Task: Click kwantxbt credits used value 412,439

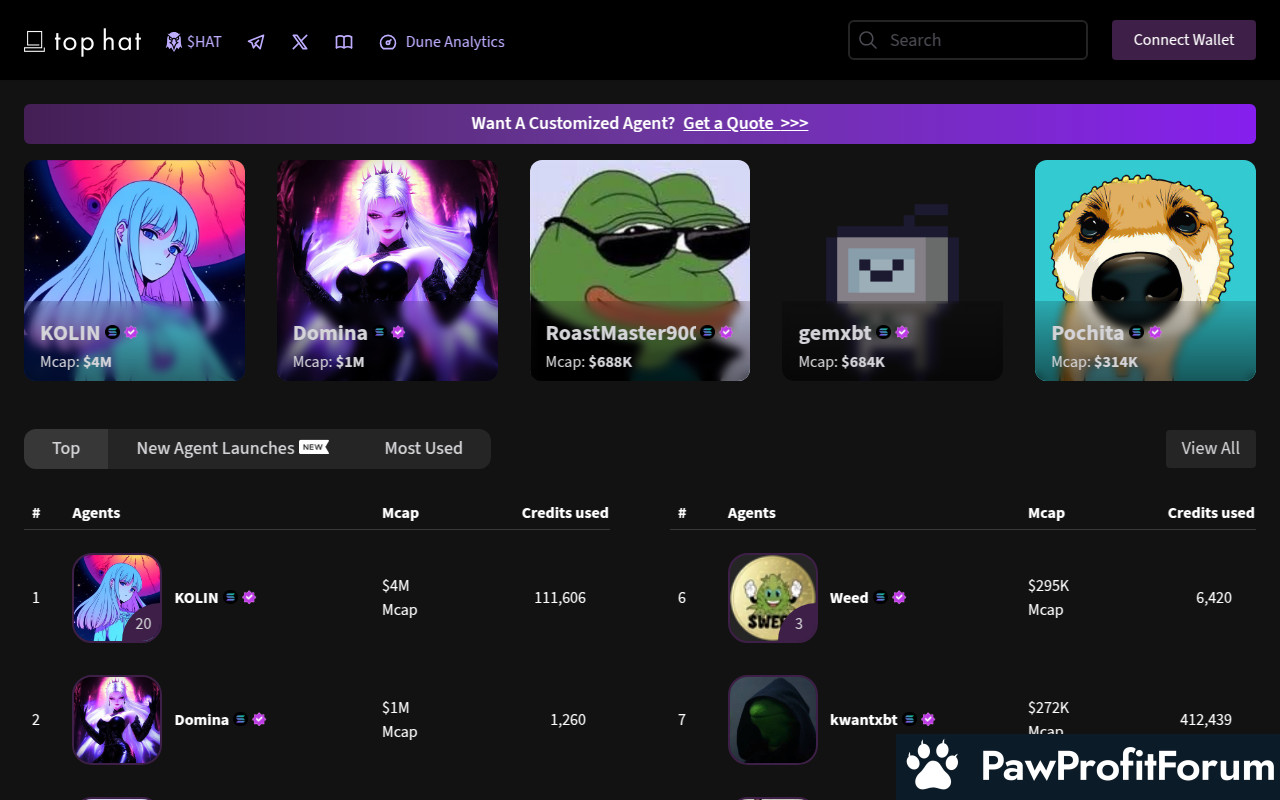Action: coord(1206,720)
